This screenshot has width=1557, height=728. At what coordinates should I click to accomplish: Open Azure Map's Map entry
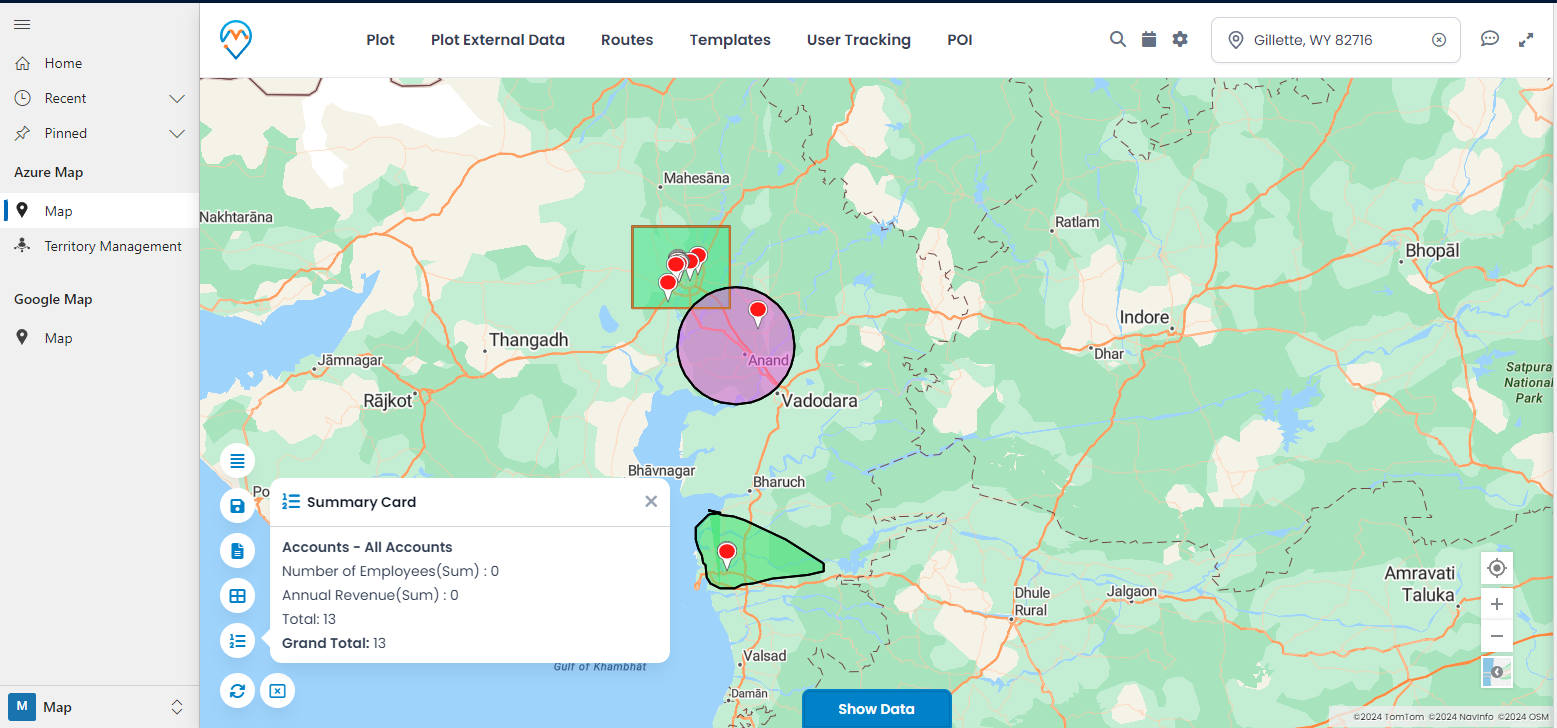click(x=99, y=211)
